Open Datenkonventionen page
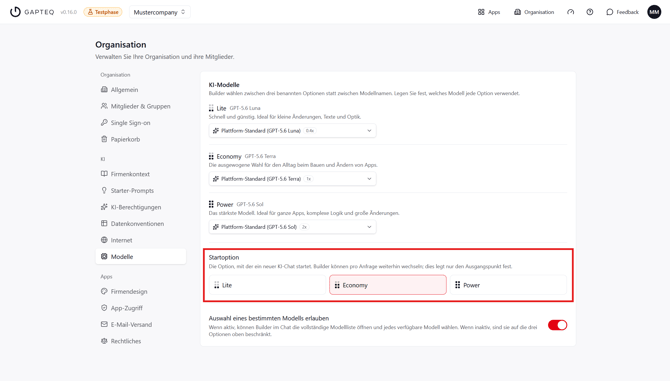Image resolution: width=670 pixels, height=381 pixels. [x=141, y=223]
